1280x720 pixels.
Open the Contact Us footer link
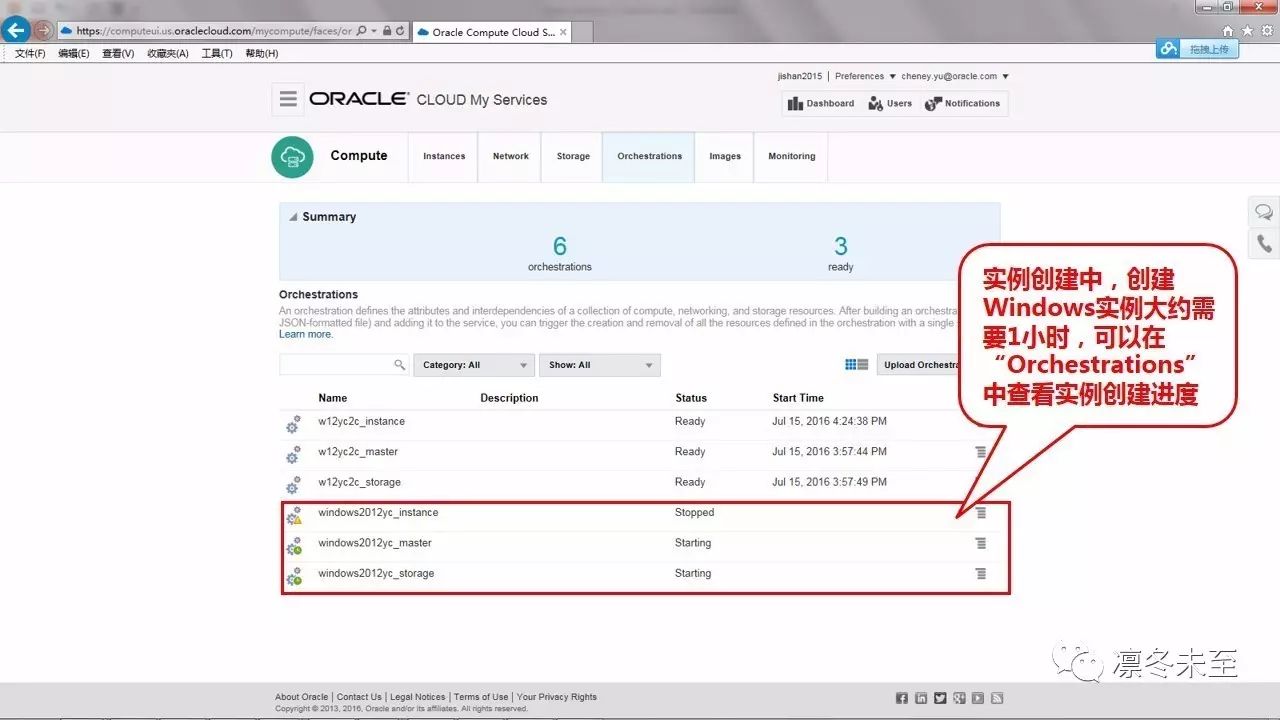tap(359, 697)
